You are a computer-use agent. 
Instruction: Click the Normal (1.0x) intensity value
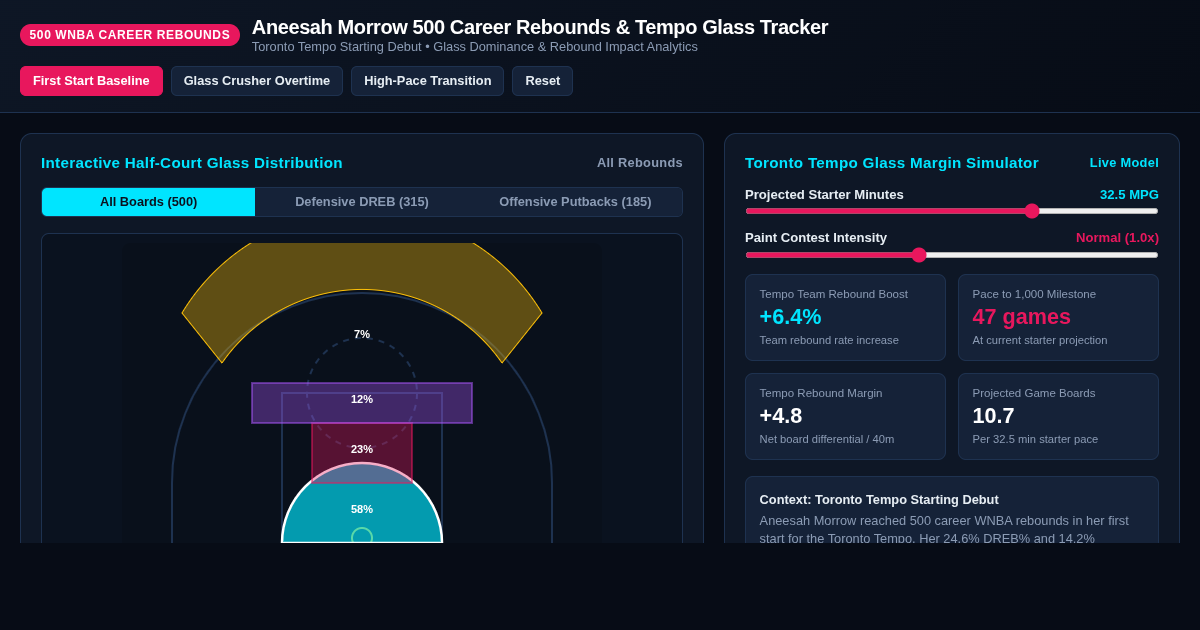(1117, 238)
